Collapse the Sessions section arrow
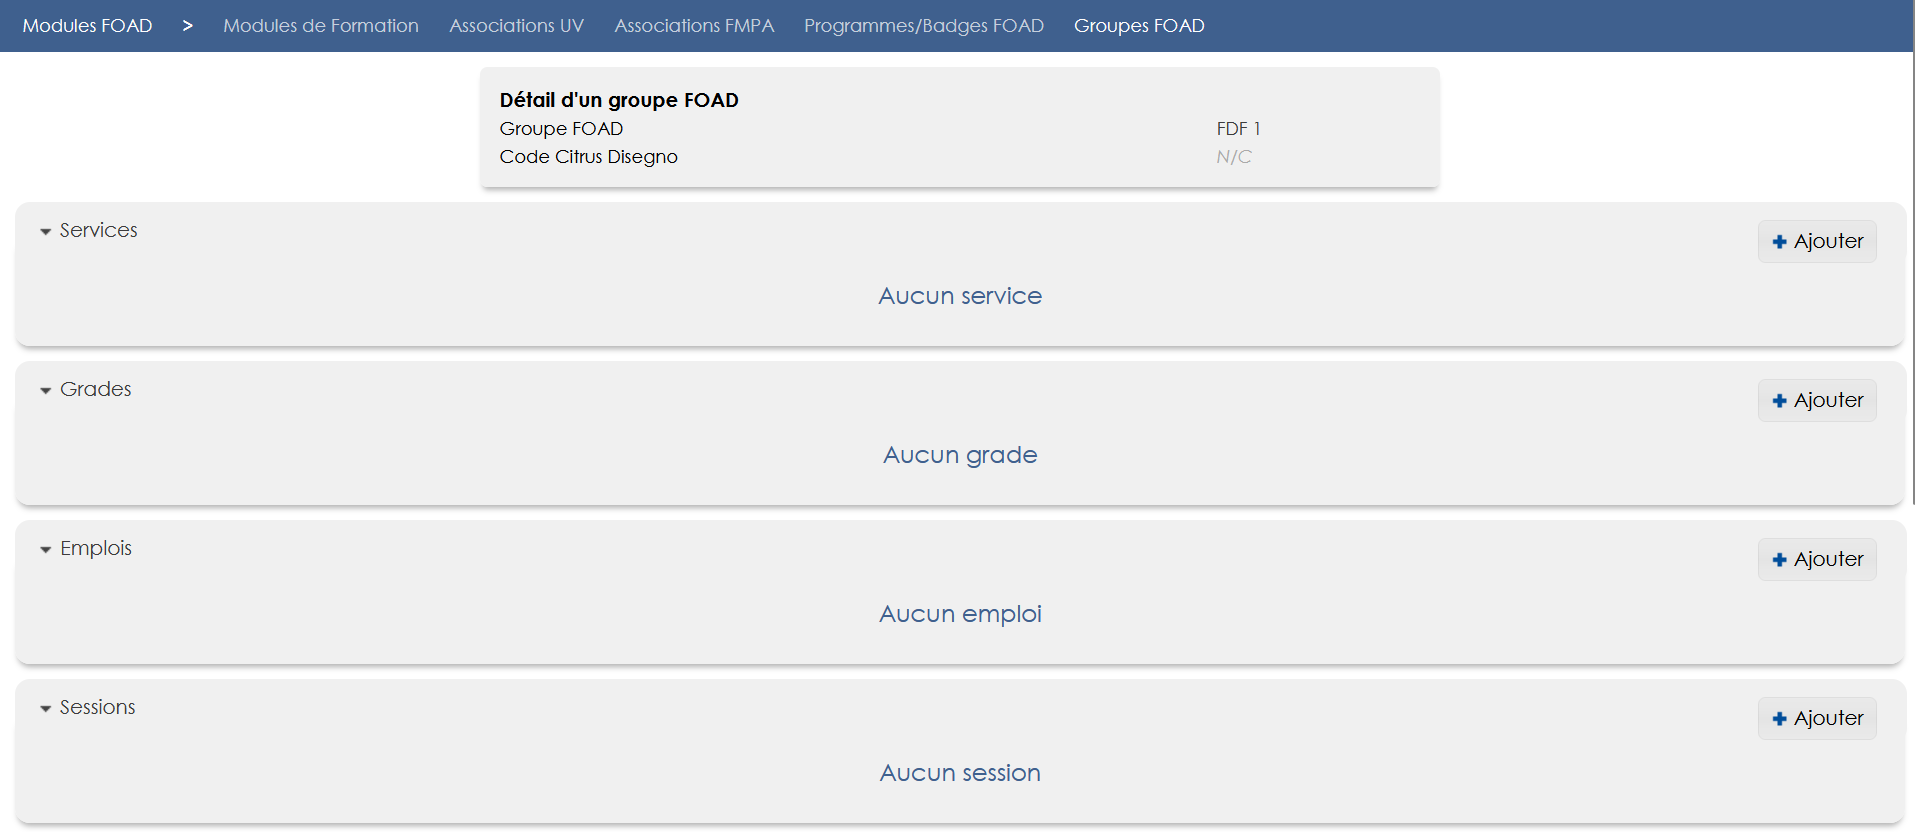 coord(45,708)
